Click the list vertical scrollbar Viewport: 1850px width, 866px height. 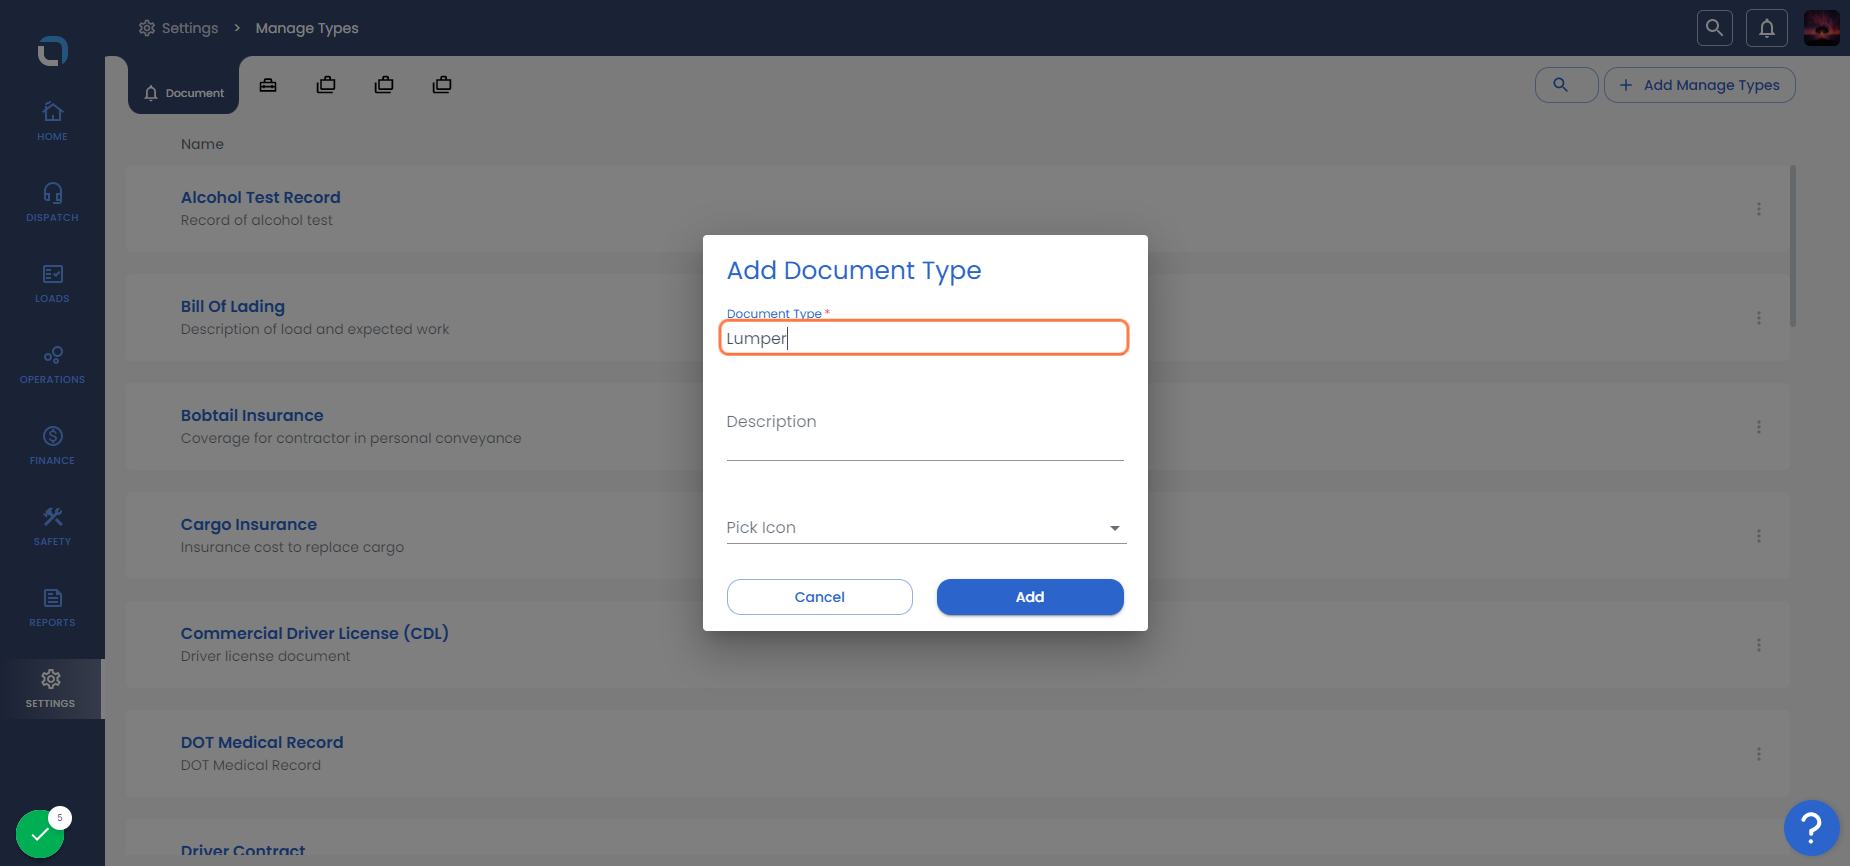tap(1793, 246)
